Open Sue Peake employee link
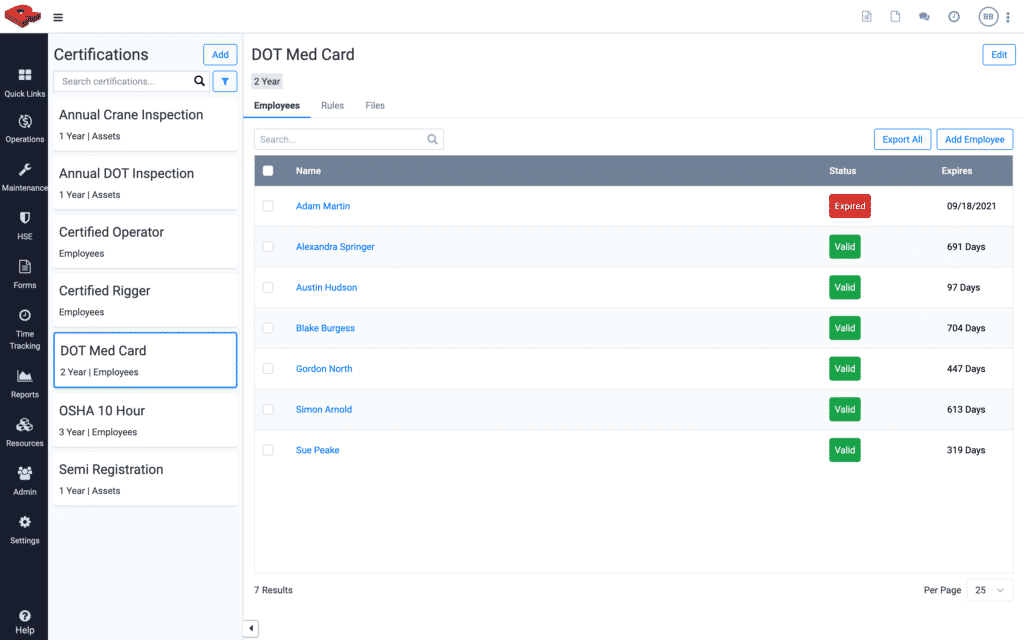The width and height of the screenshot is (1024, 640). point(317,450)
